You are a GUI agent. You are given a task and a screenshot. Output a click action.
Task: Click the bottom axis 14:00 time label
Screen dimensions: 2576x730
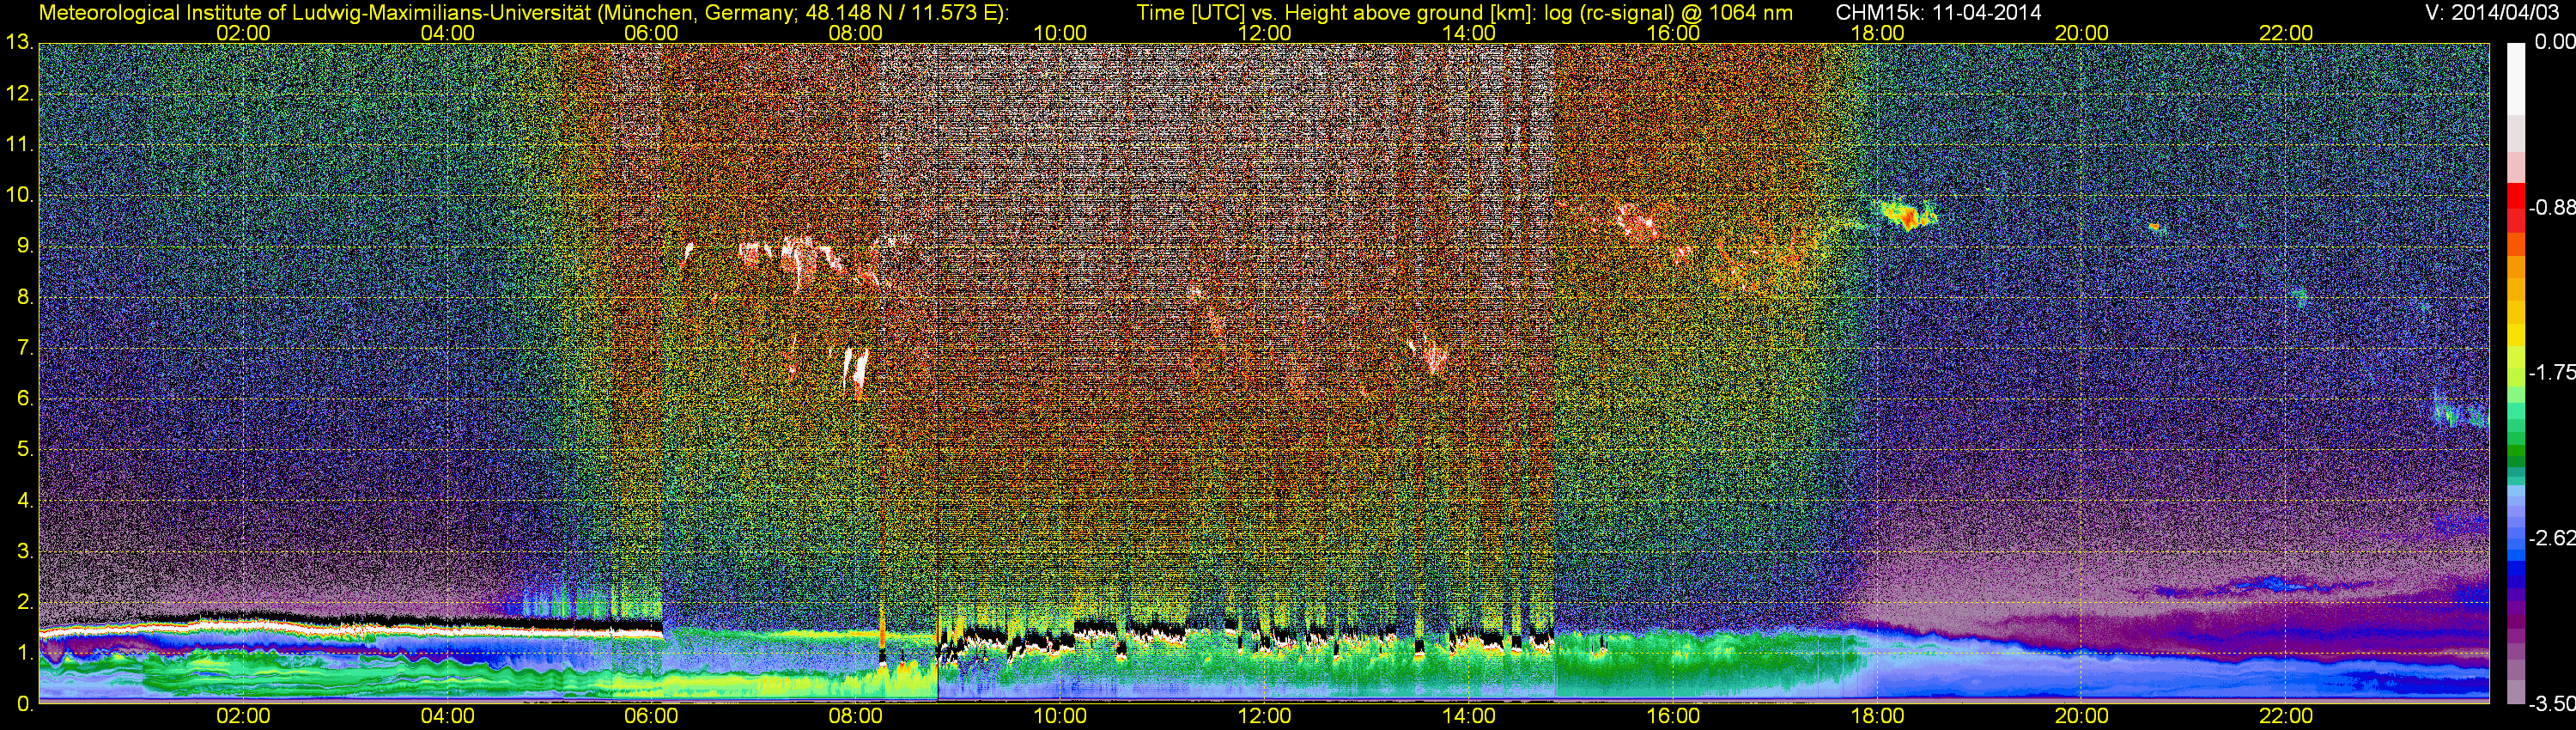tap(1469, 716)
